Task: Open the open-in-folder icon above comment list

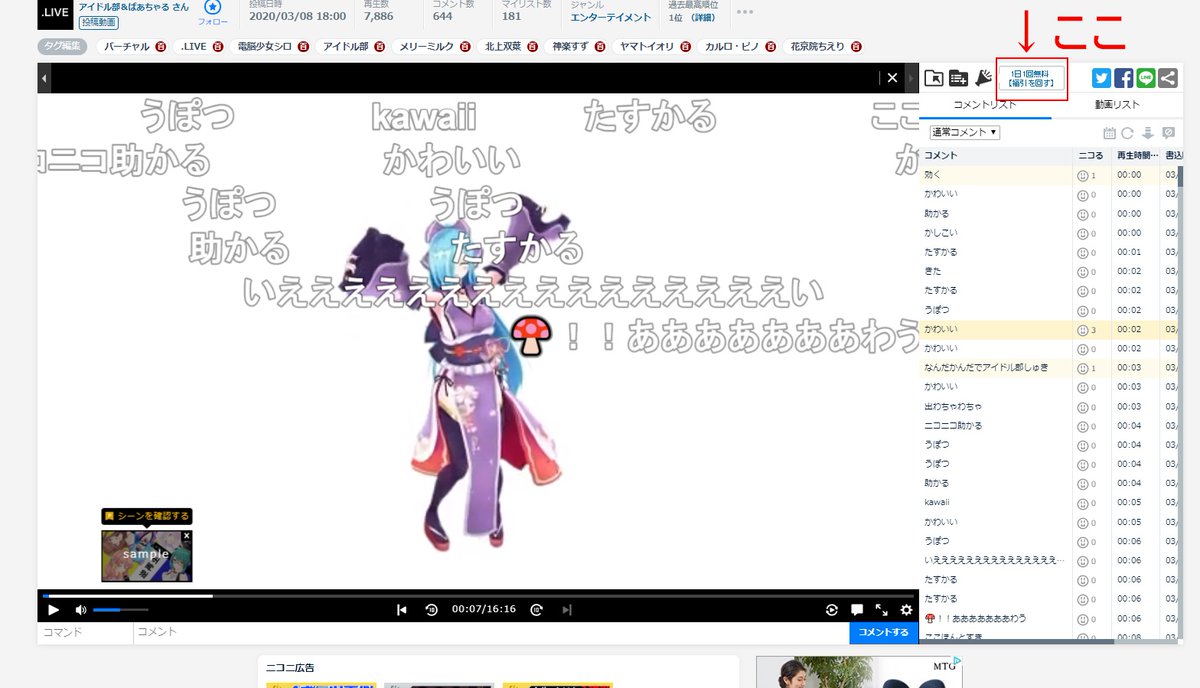Action: (x=935, y=78)
